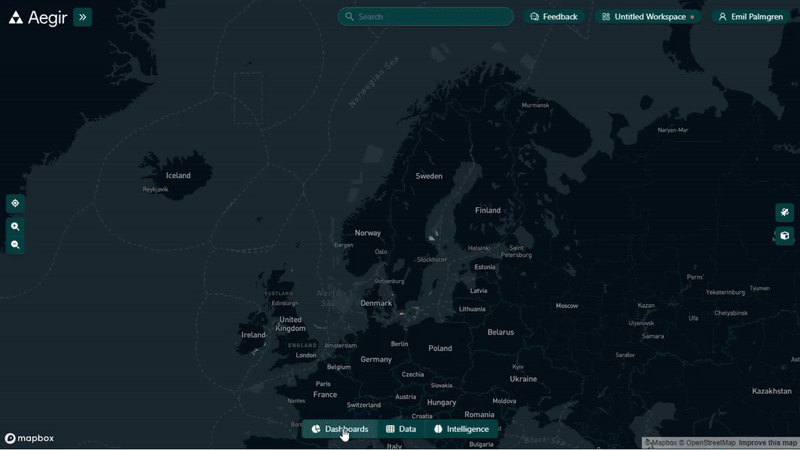800x450 pixels.
Task: Click the Ireland map label
Action: point(253,335)
